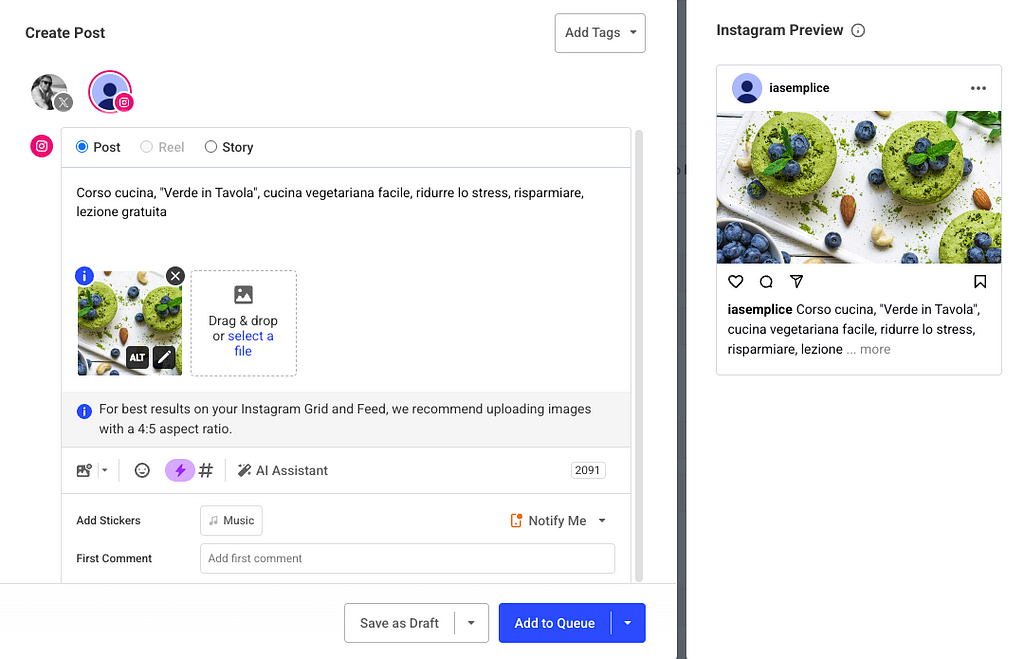Click the bookmark icon in preview
1024x659 pixels.
(980, 281)
